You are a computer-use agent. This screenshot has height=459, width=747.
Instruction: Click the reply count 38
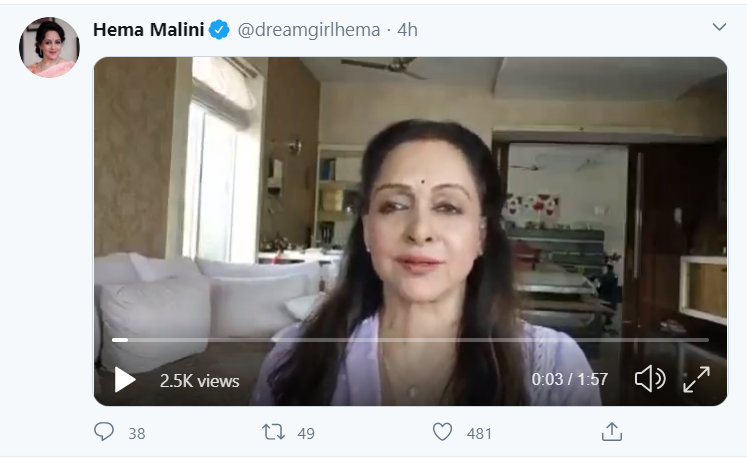pos(137,433)
